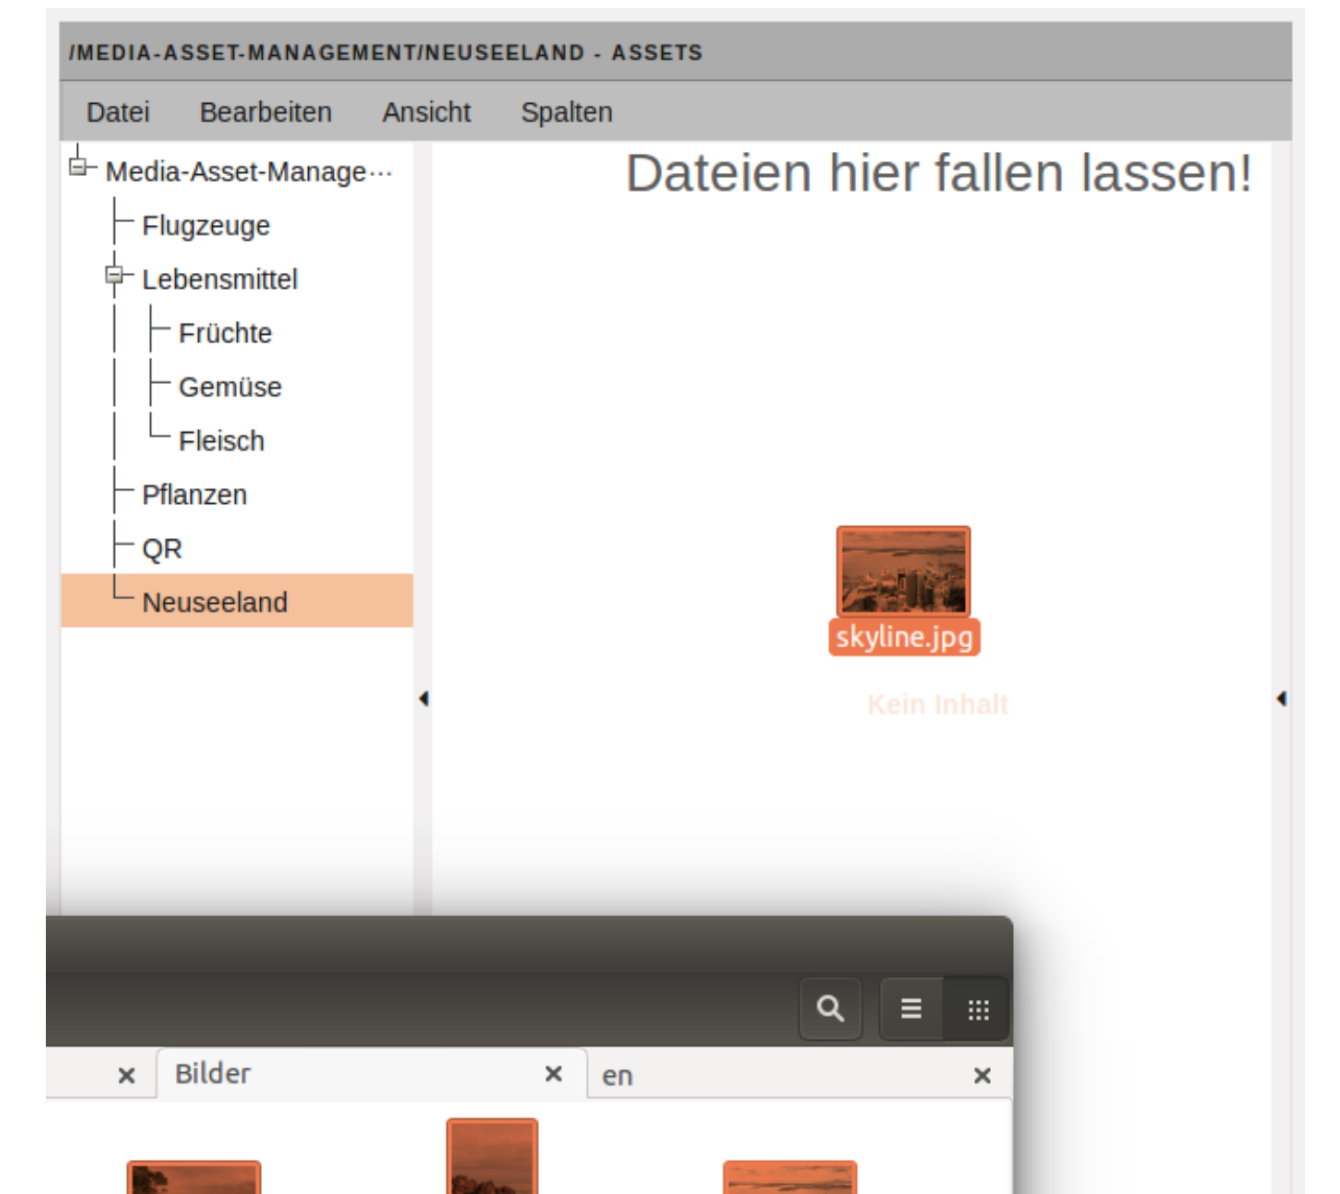Switch file manager to list view
Screen dimensions: 1340x1194
(911, 1008)
